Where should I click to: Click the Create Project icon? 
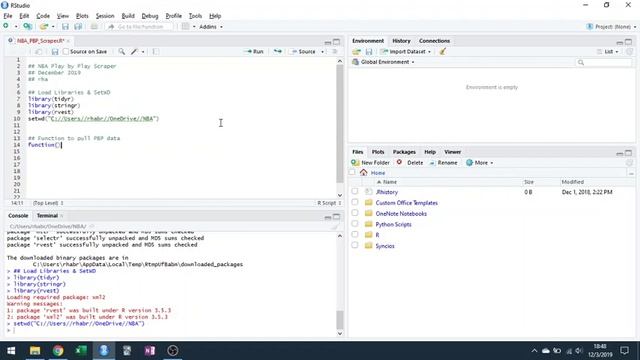27,27
